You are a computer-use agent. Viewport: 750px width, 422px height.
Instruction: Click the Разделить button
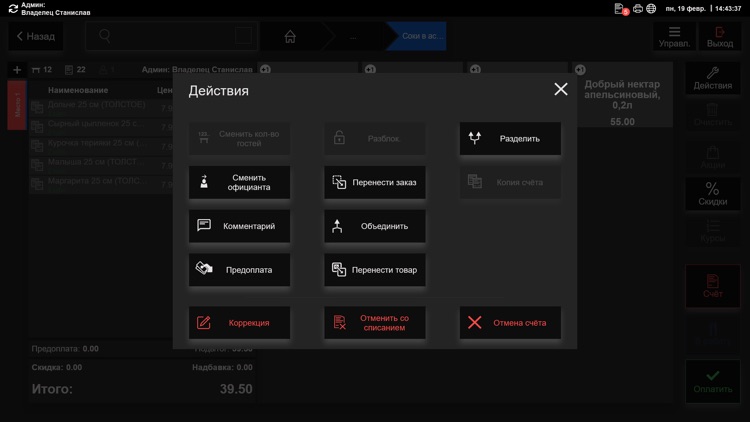coord(510,138)
